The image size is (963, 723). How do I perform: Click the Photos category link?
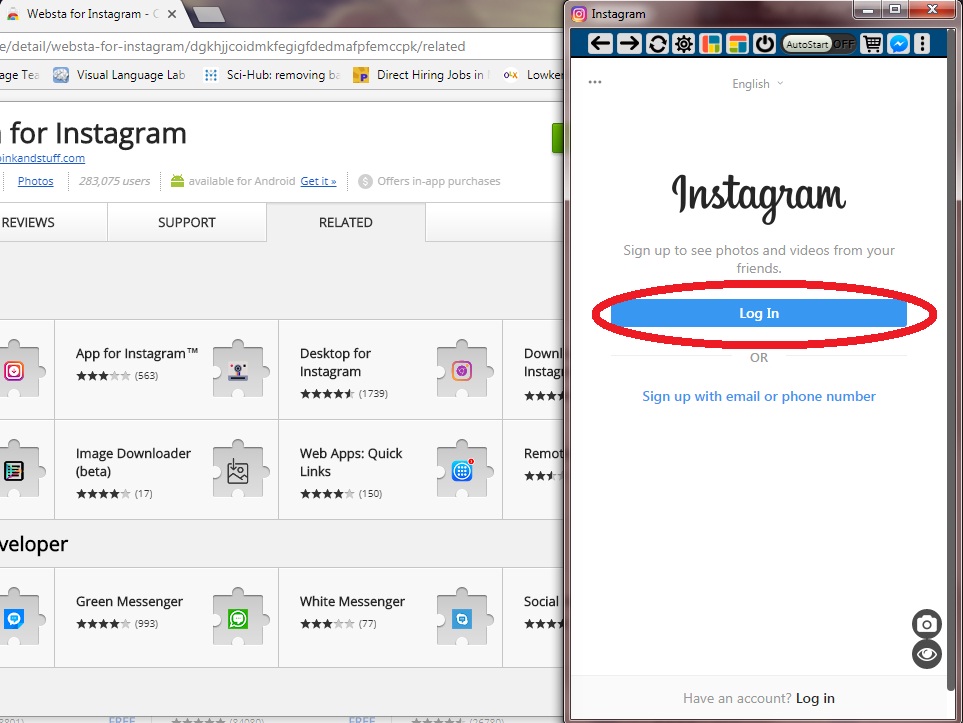pos(36,181)
